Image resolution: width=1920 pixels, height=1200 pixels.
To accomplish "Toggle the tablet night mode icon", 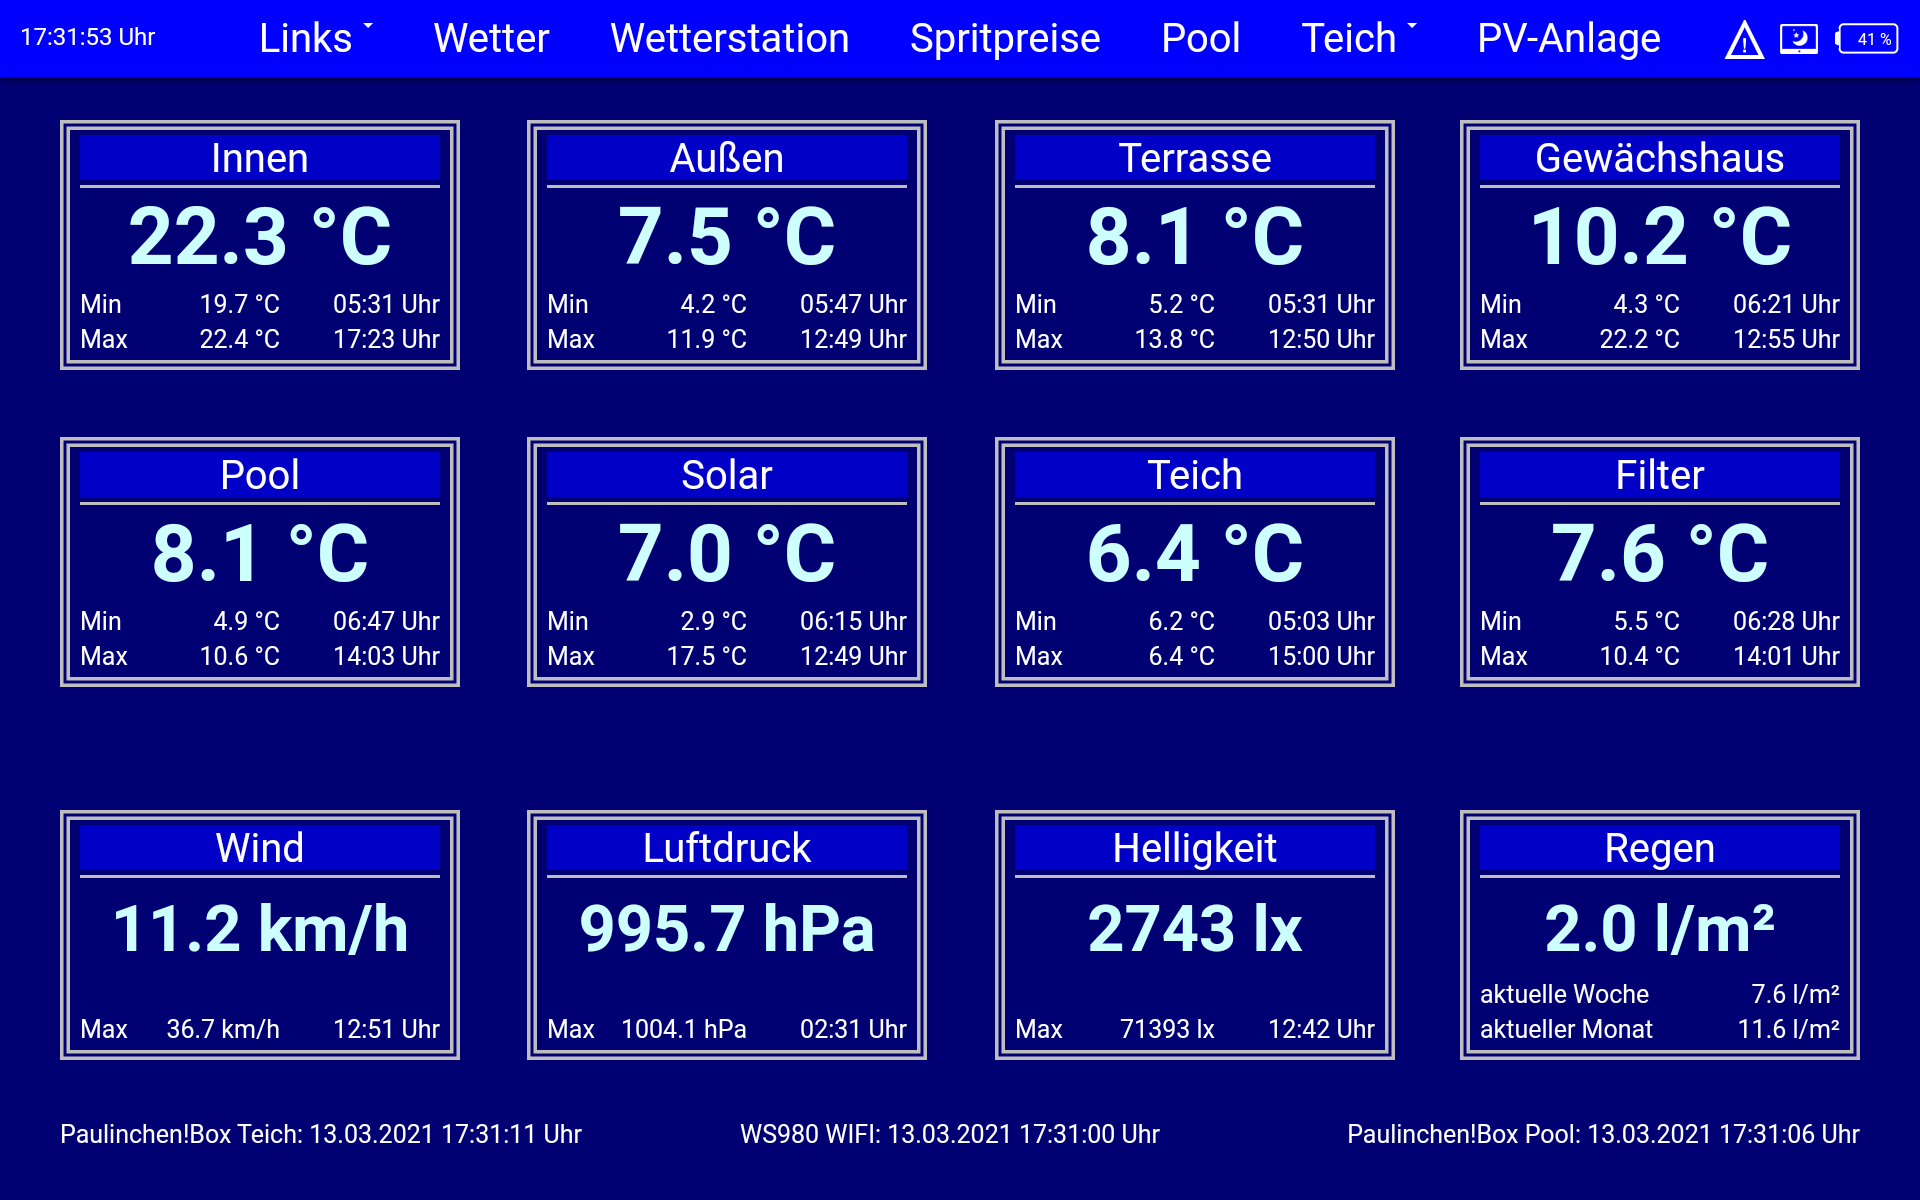I will coord(1798,39).
